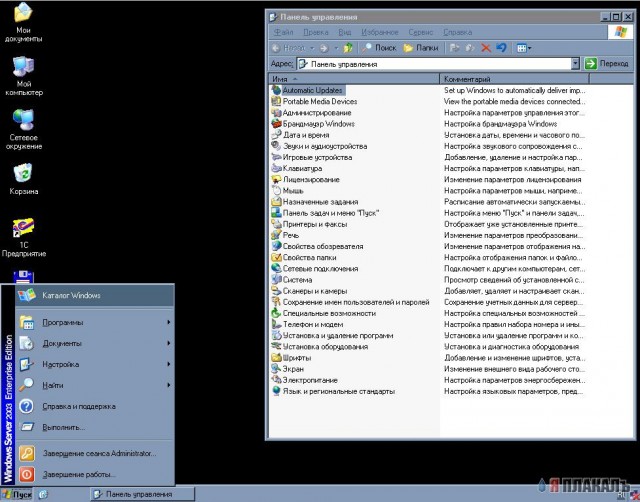Select Мой компьютер desktop icon
The height and width of the screenshot is (502, 640).
[24, 77]
